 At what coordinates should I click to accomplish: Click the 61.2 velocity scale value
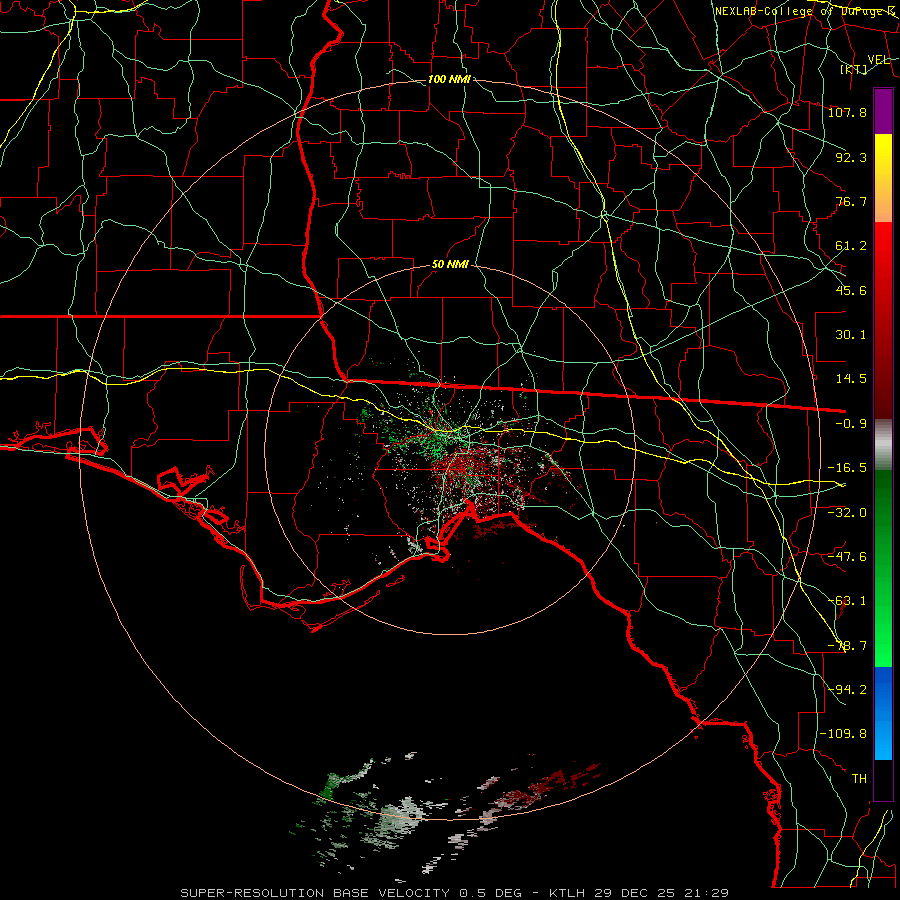851,246
